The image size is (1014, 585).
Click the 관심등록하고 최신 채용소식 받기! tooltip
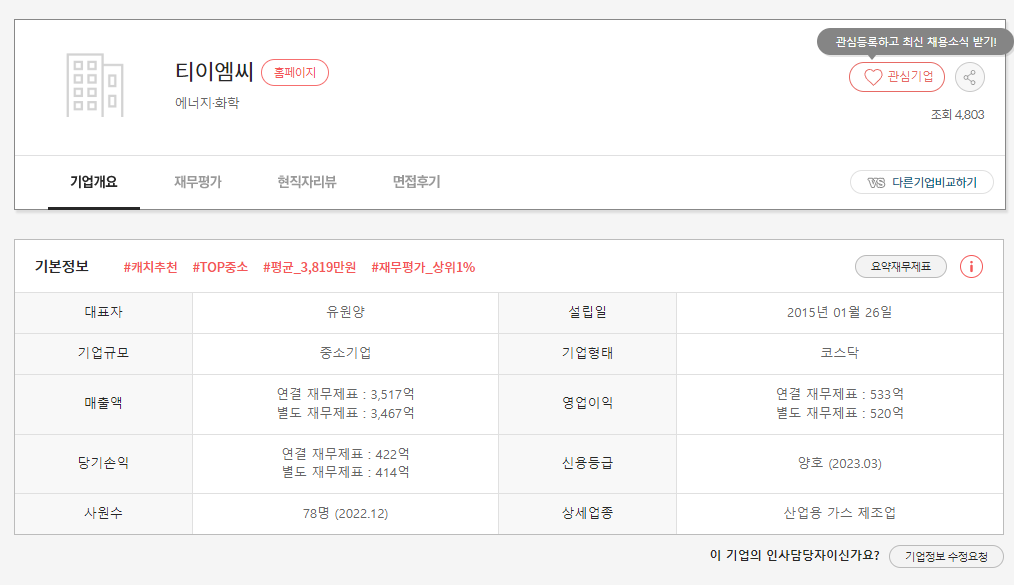click(915, 42)
